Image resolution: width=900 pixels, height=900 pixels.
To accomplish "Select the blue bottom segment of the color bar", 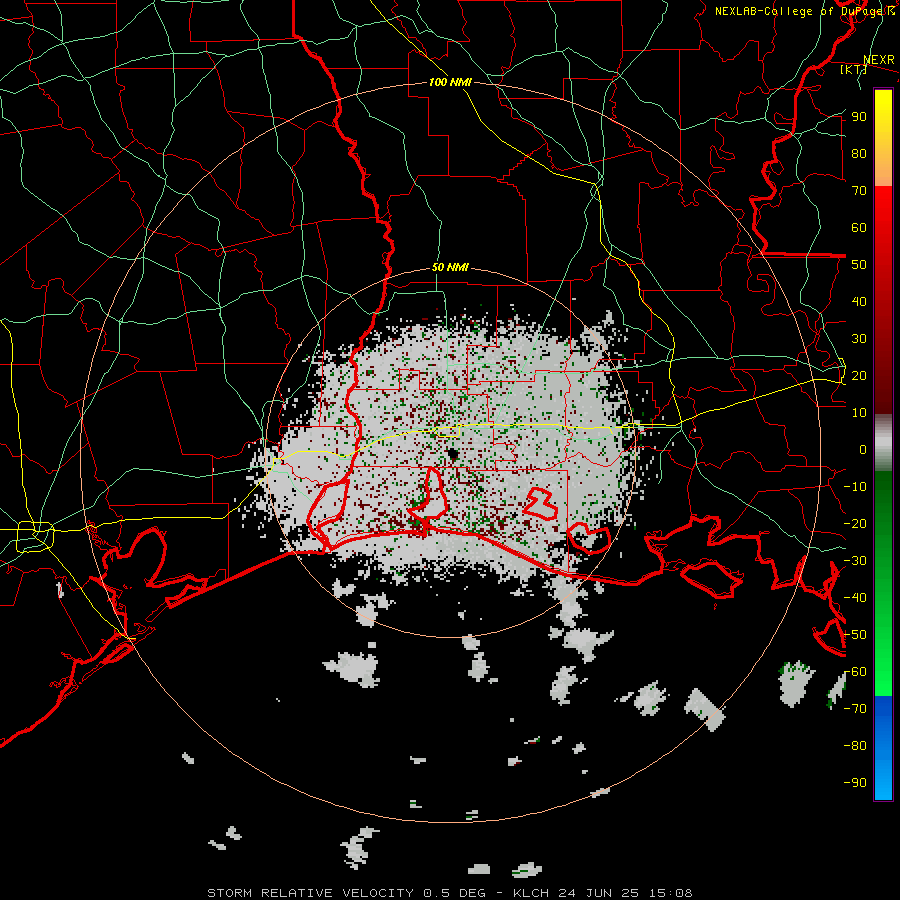I will pyautogui.click(x=883, y=747).
